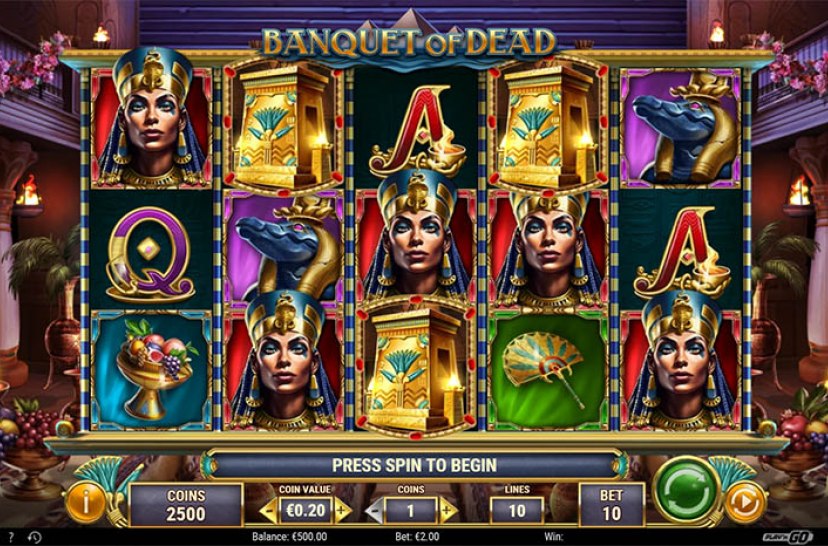Increase coin value with plus arrow

tap(342, 511)
